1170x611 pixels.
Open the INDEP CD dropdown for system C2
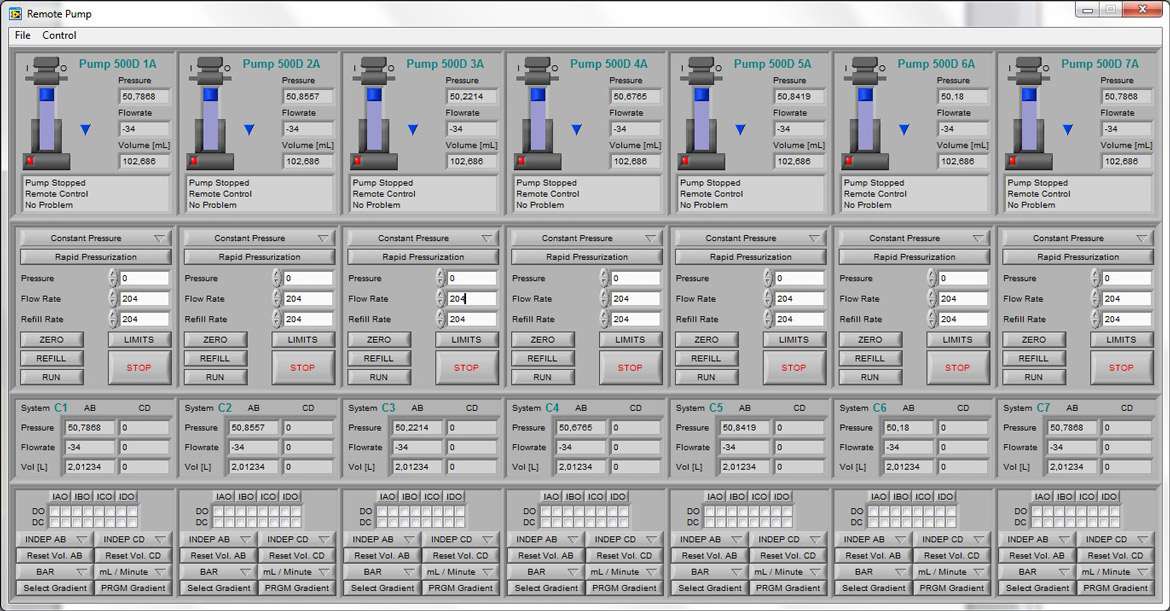point(297,539)
